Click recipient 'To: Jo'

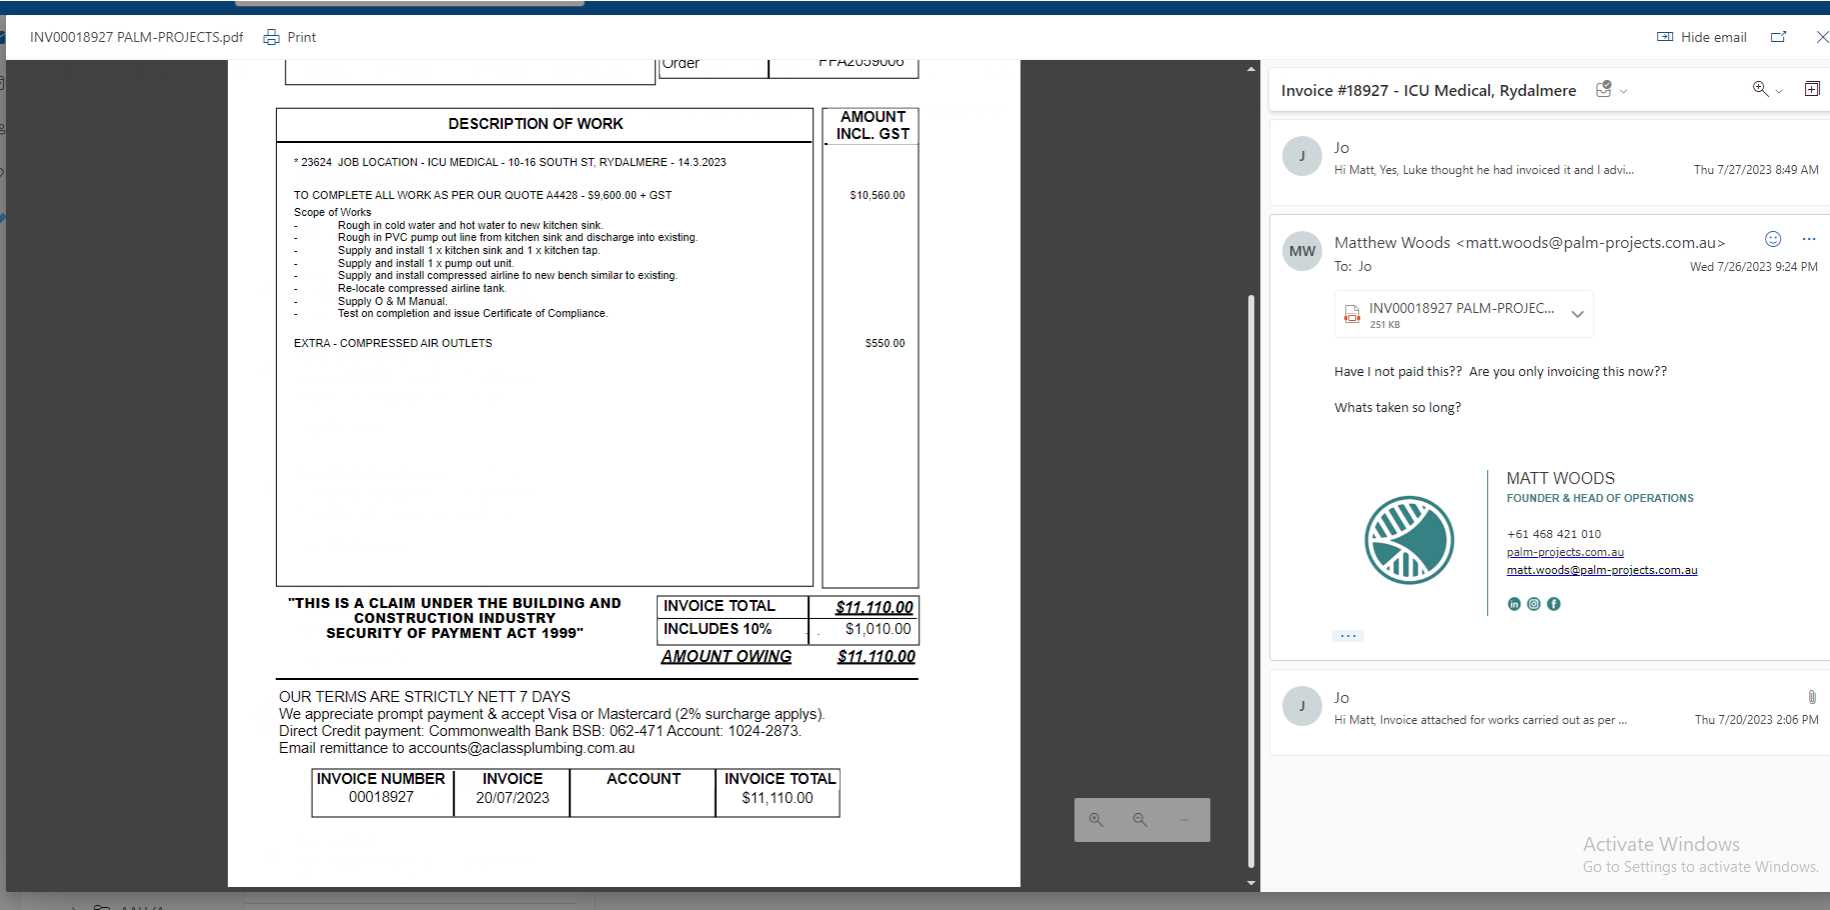[x=1353, y=266]
